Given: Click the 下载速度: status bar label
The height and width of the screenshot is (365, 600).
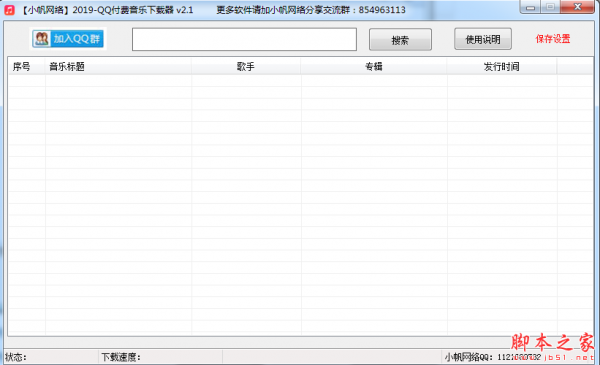Looking at the screenshot, I should 121,357.
